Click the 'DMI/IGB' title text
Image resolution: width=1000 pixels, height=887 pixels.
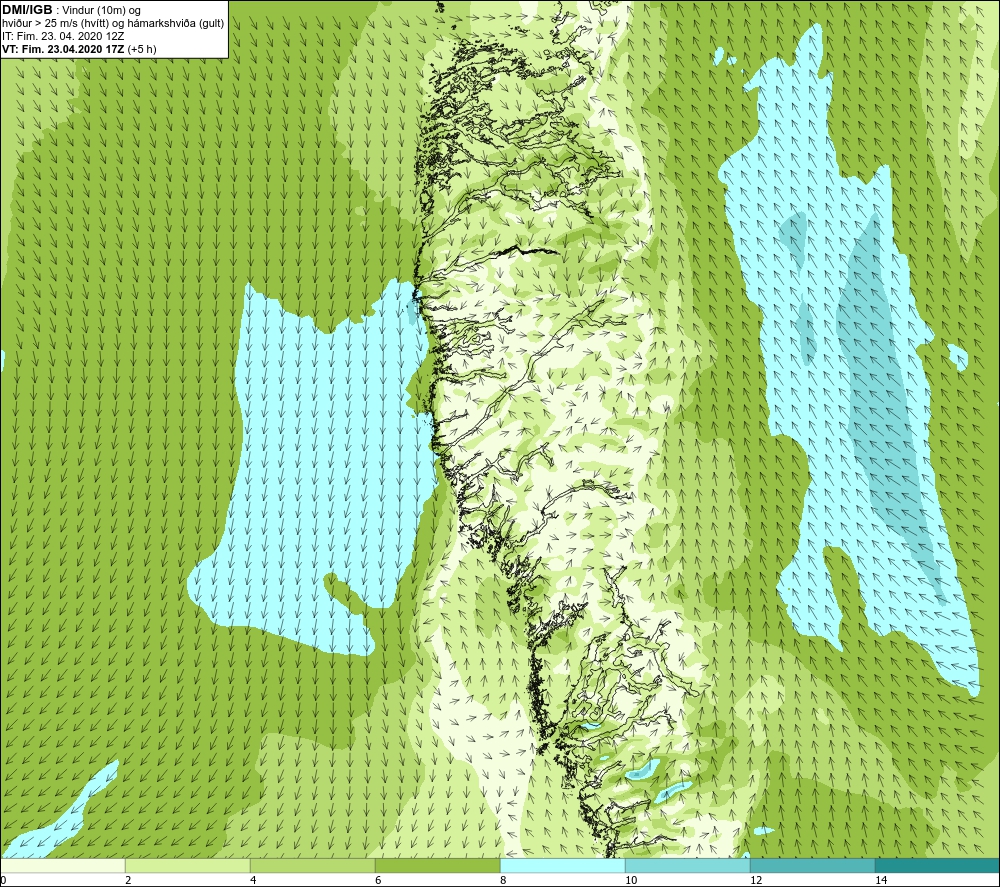(27, 10)
